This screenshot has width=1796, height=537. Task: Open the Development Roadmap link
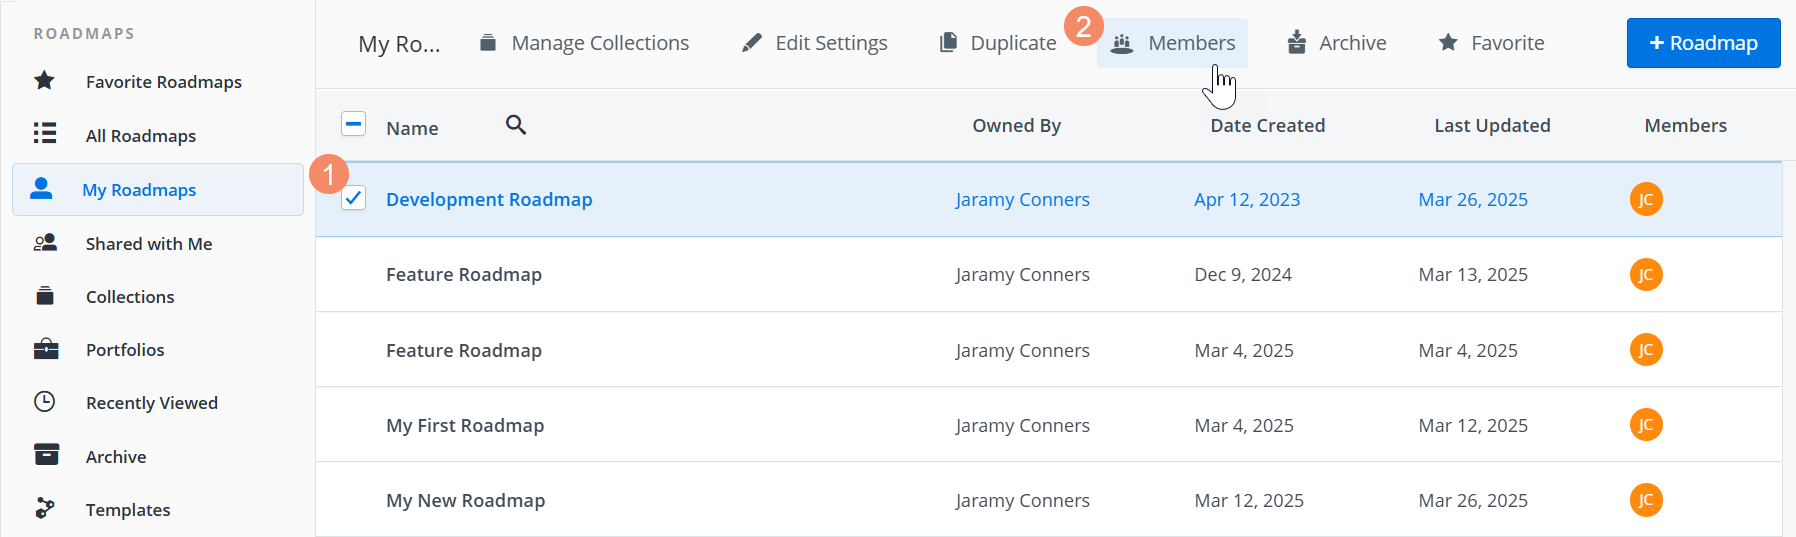[489, 200]
